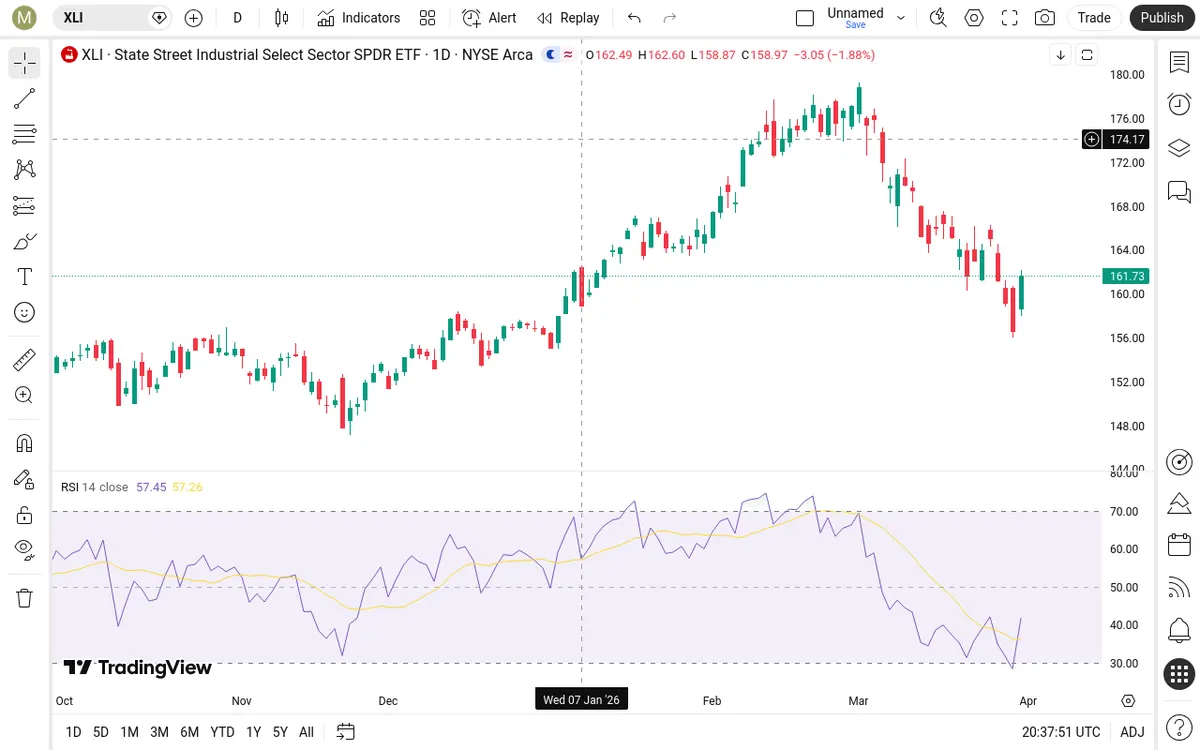Viewport: 1200px width, 750px height.
Task: Click the RSI 14 close indicator legend
Action: click(94, 487)
